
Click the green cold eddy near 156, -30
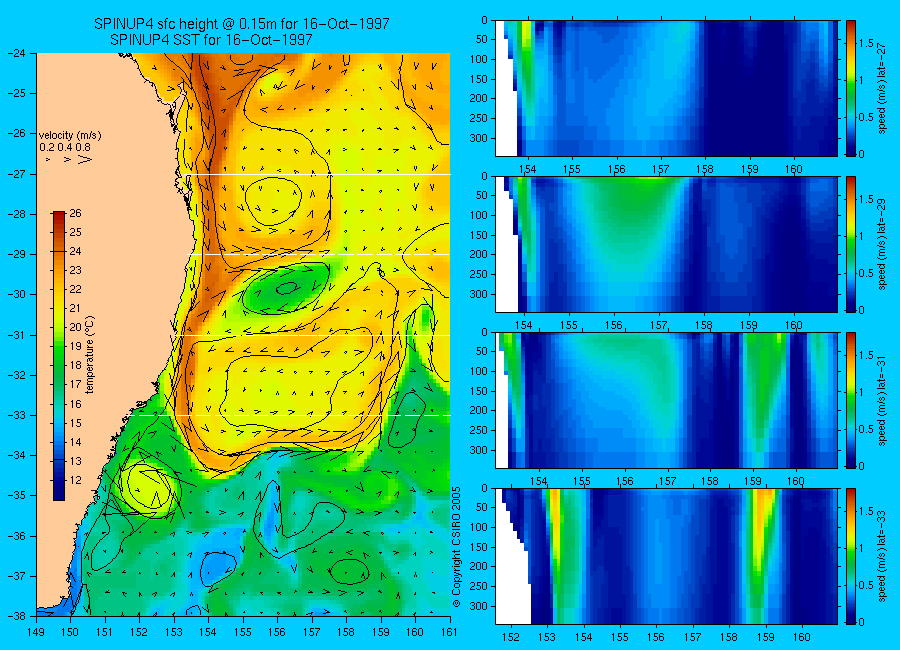pos(286,289)
